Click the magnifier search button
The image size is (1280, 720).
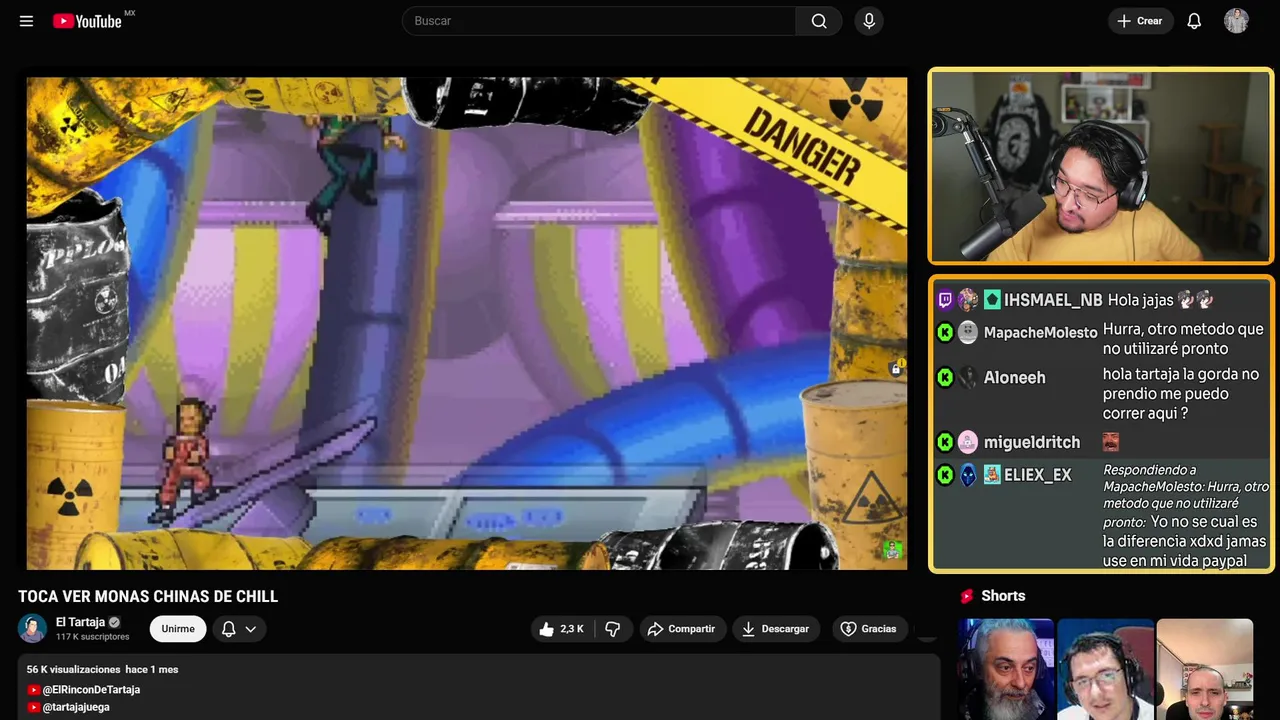(819, 21)
